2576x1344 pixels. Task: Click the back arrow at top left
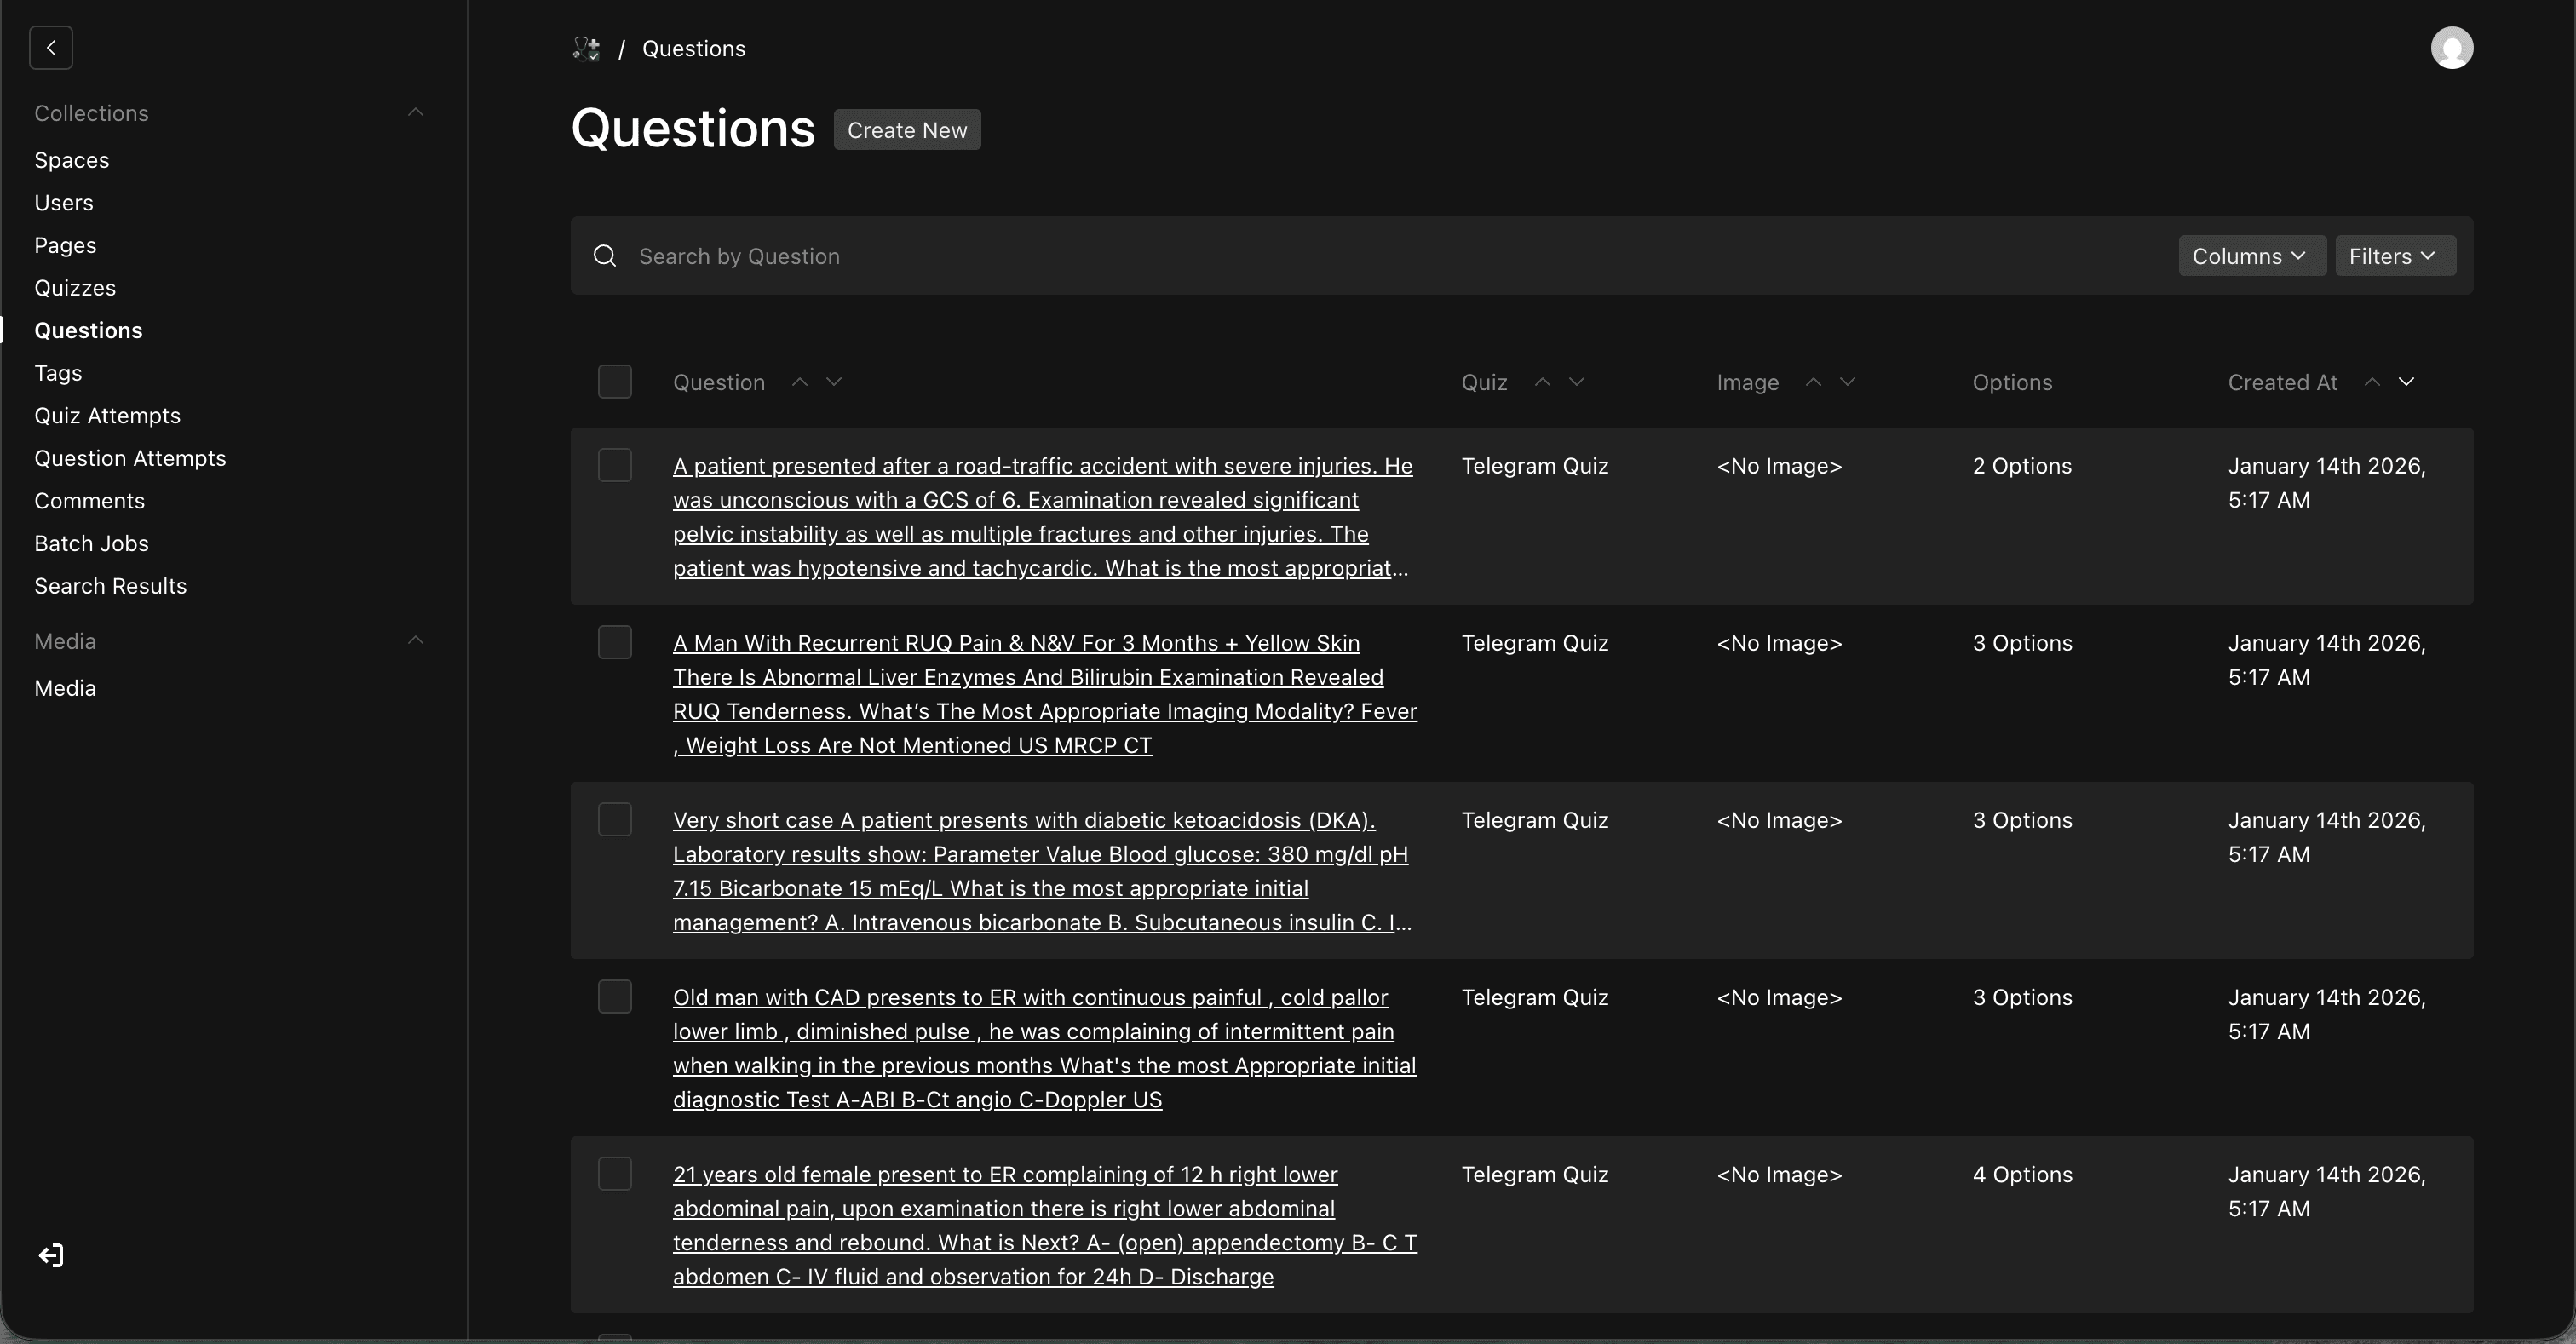(51, 47)
